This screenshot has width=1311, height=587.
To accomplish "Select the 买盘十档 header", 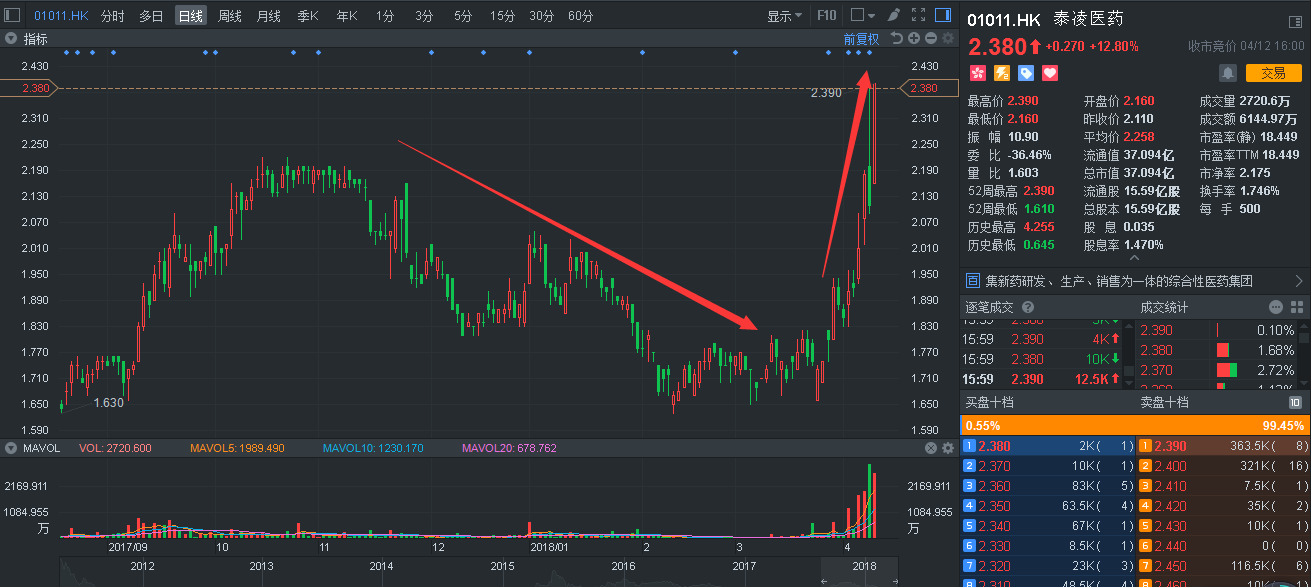I will tap(989, 402).
